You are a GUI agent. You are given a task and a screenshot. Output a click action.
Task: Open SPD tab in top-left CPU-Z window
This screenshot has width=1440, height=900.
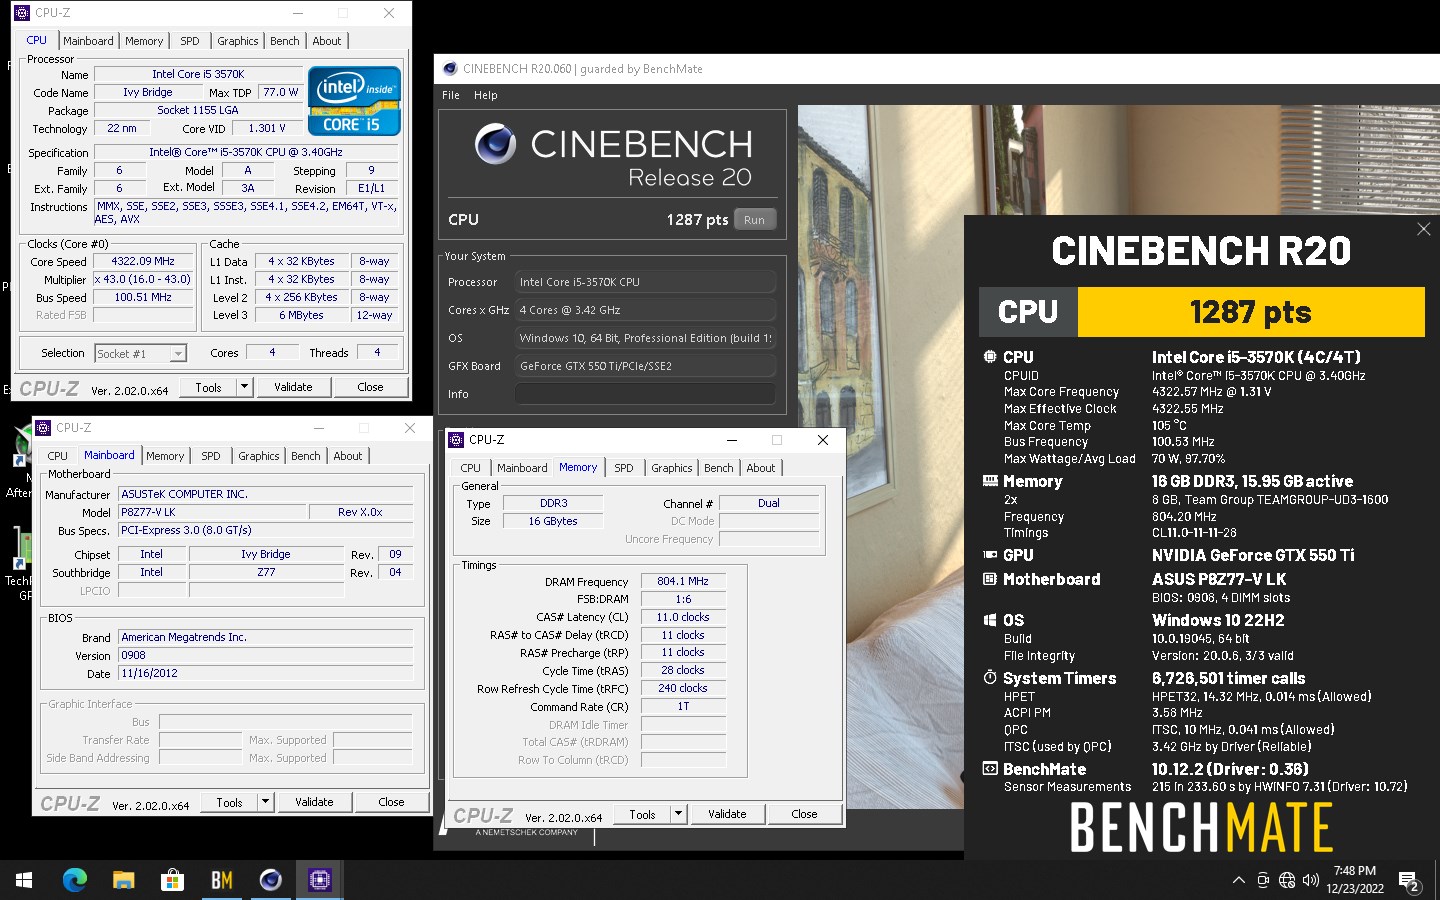tap(190, 41)
